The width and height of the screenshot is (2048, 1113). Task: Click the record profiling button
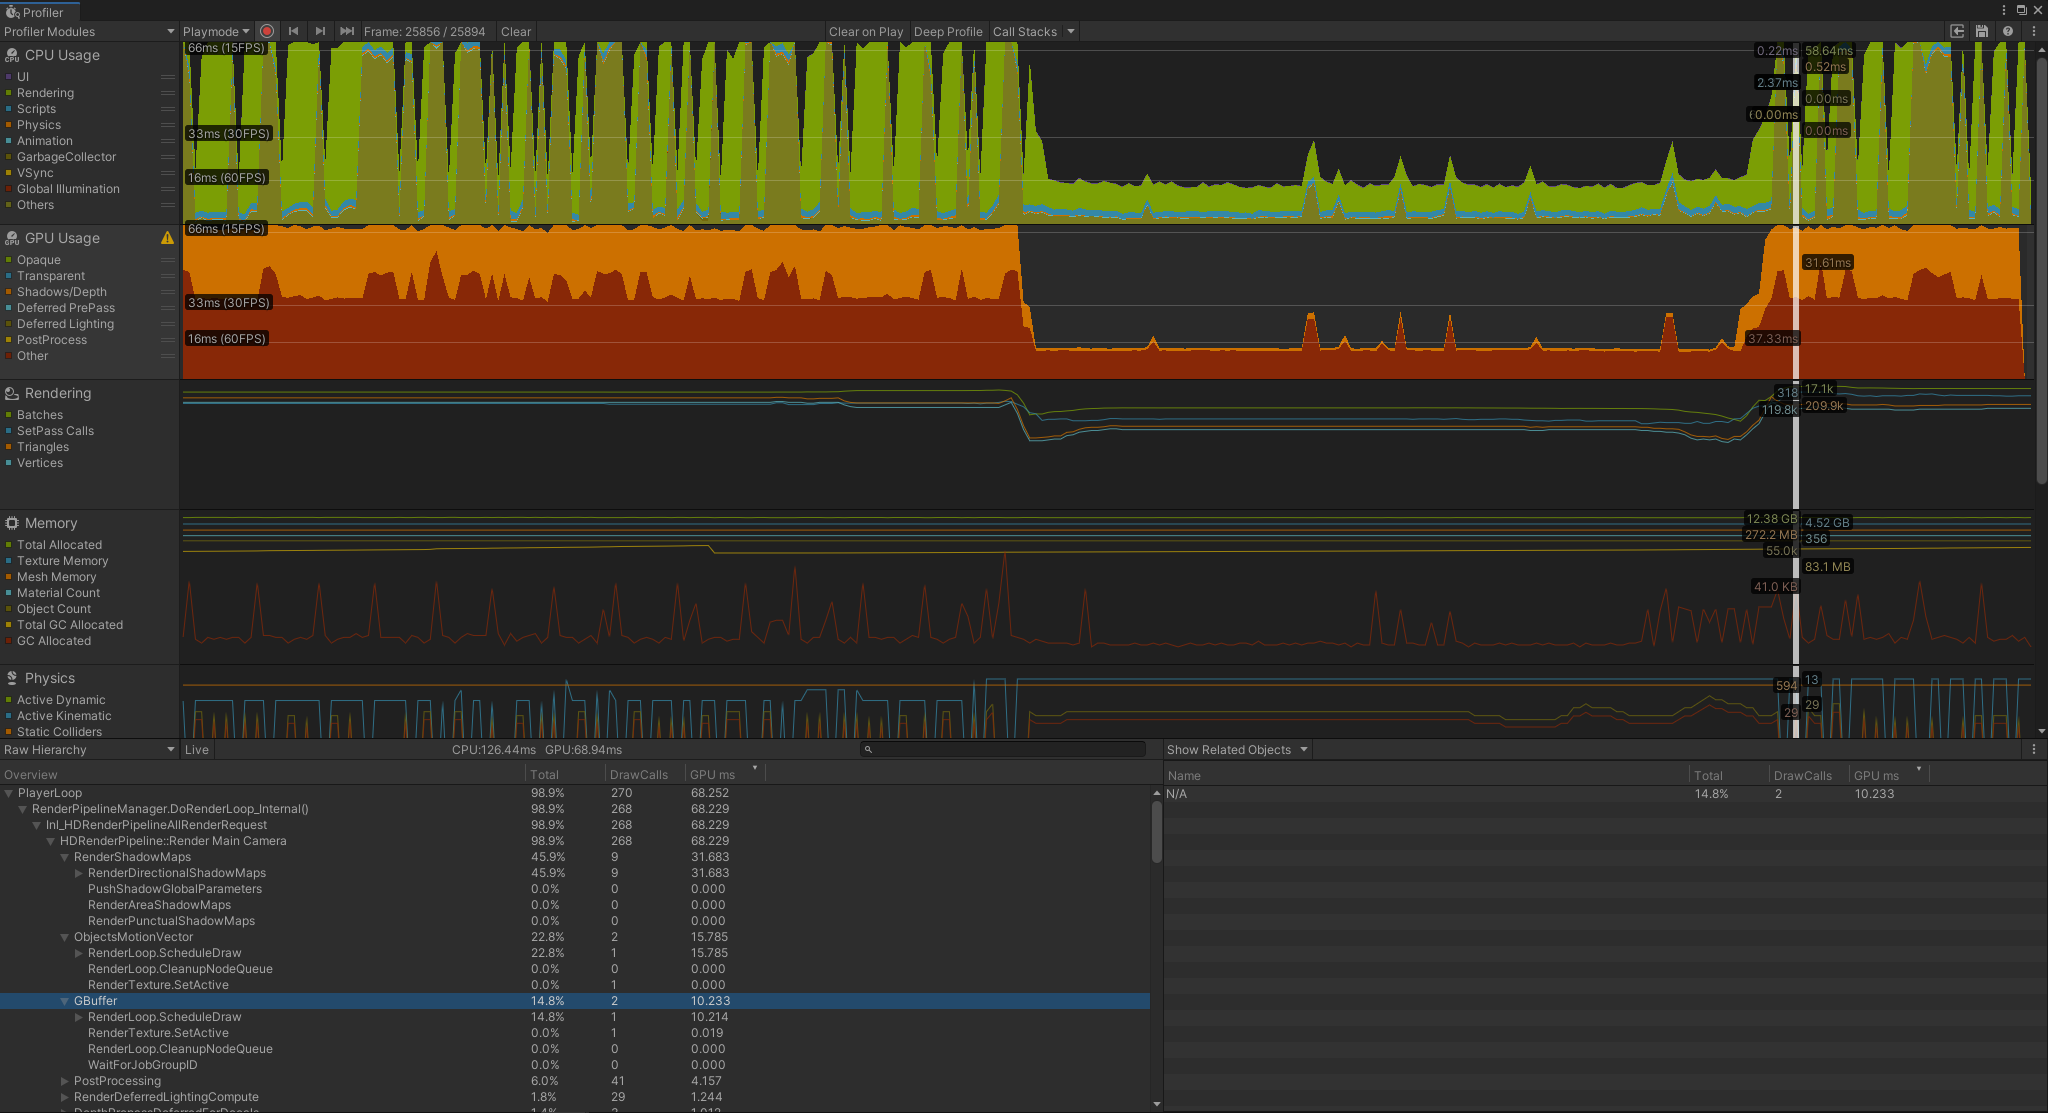tap(267, 31)
